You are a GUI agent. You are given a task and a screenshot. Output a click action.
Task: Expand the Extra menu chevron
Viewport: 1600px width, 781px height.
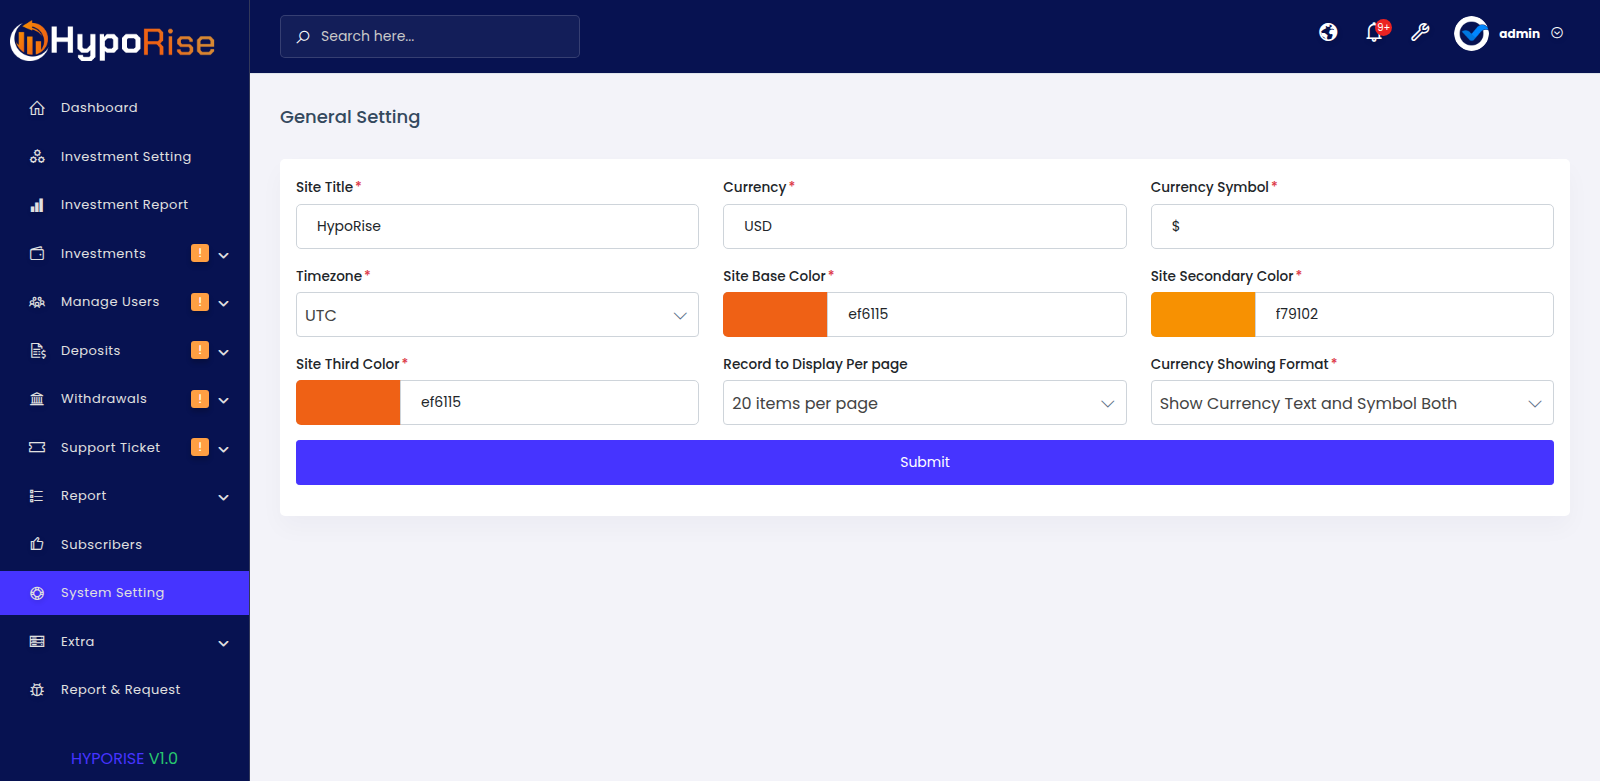[x=224, y=643]
